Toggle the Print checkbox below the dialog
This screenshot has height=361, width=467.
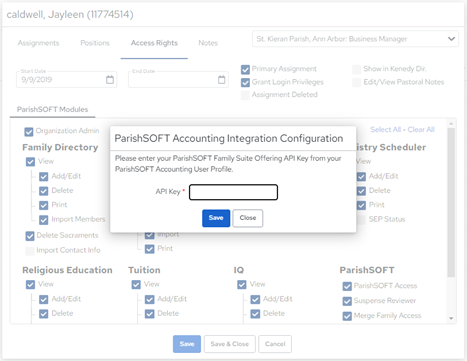pyautogui.click(x=149, y=249)
